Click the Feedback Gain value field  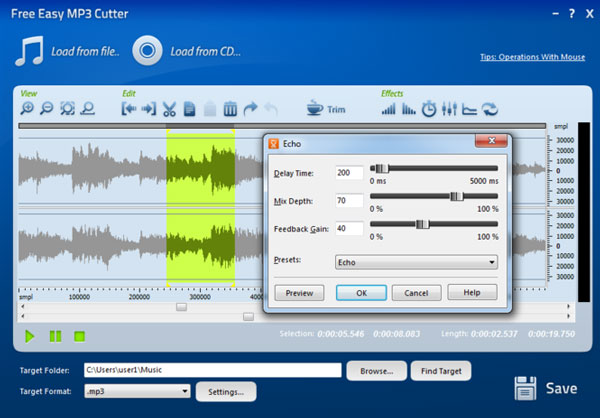click(349, 229)
